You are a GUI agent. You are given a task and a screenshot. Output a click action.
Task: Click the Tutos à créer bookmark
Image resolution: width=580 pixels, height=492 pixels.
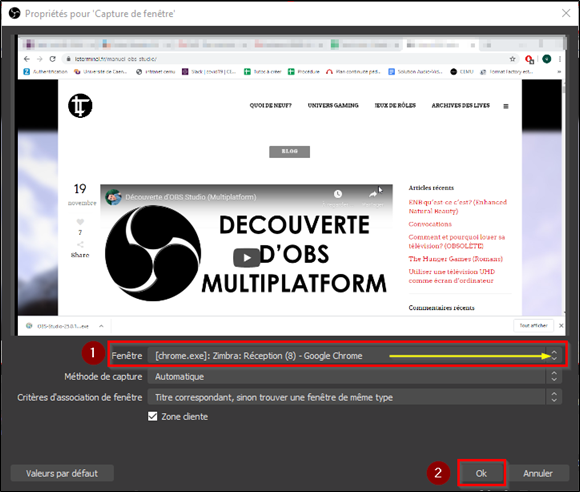pyautogui.click(x=263, y=72)
